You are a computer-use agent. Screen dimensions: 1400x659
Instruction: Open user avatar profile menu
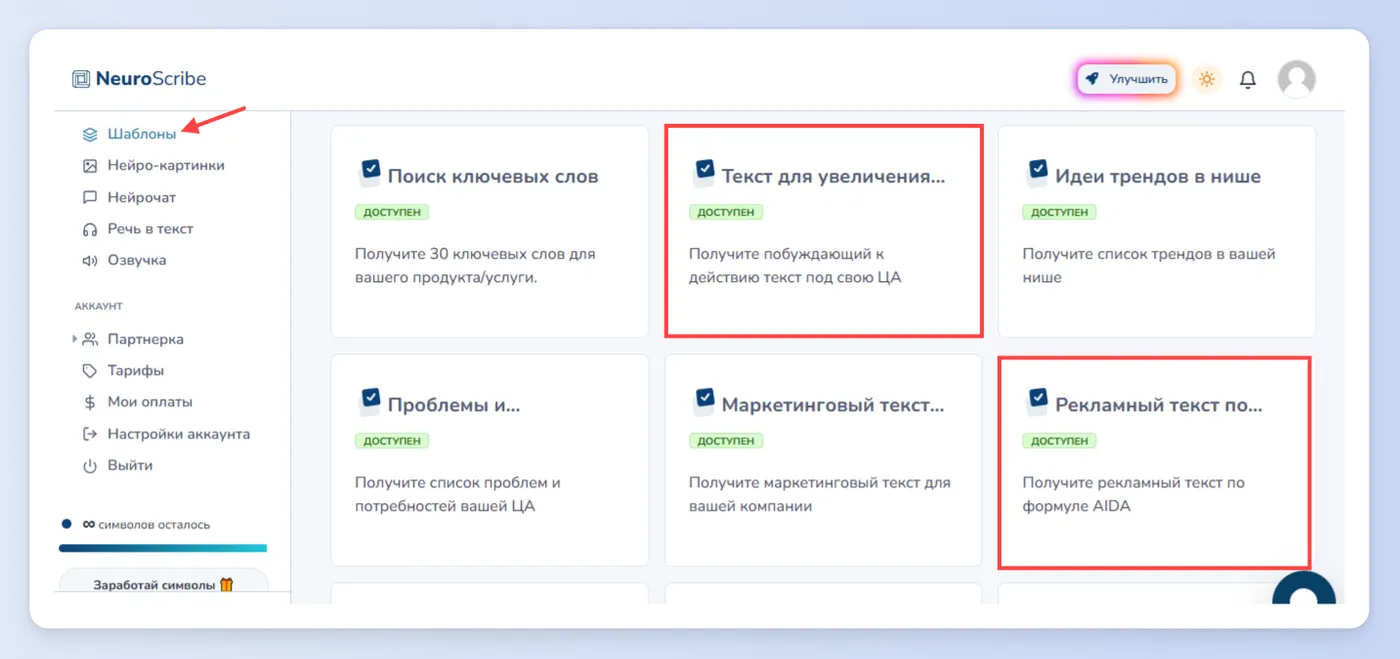(x=1297, y=79)
